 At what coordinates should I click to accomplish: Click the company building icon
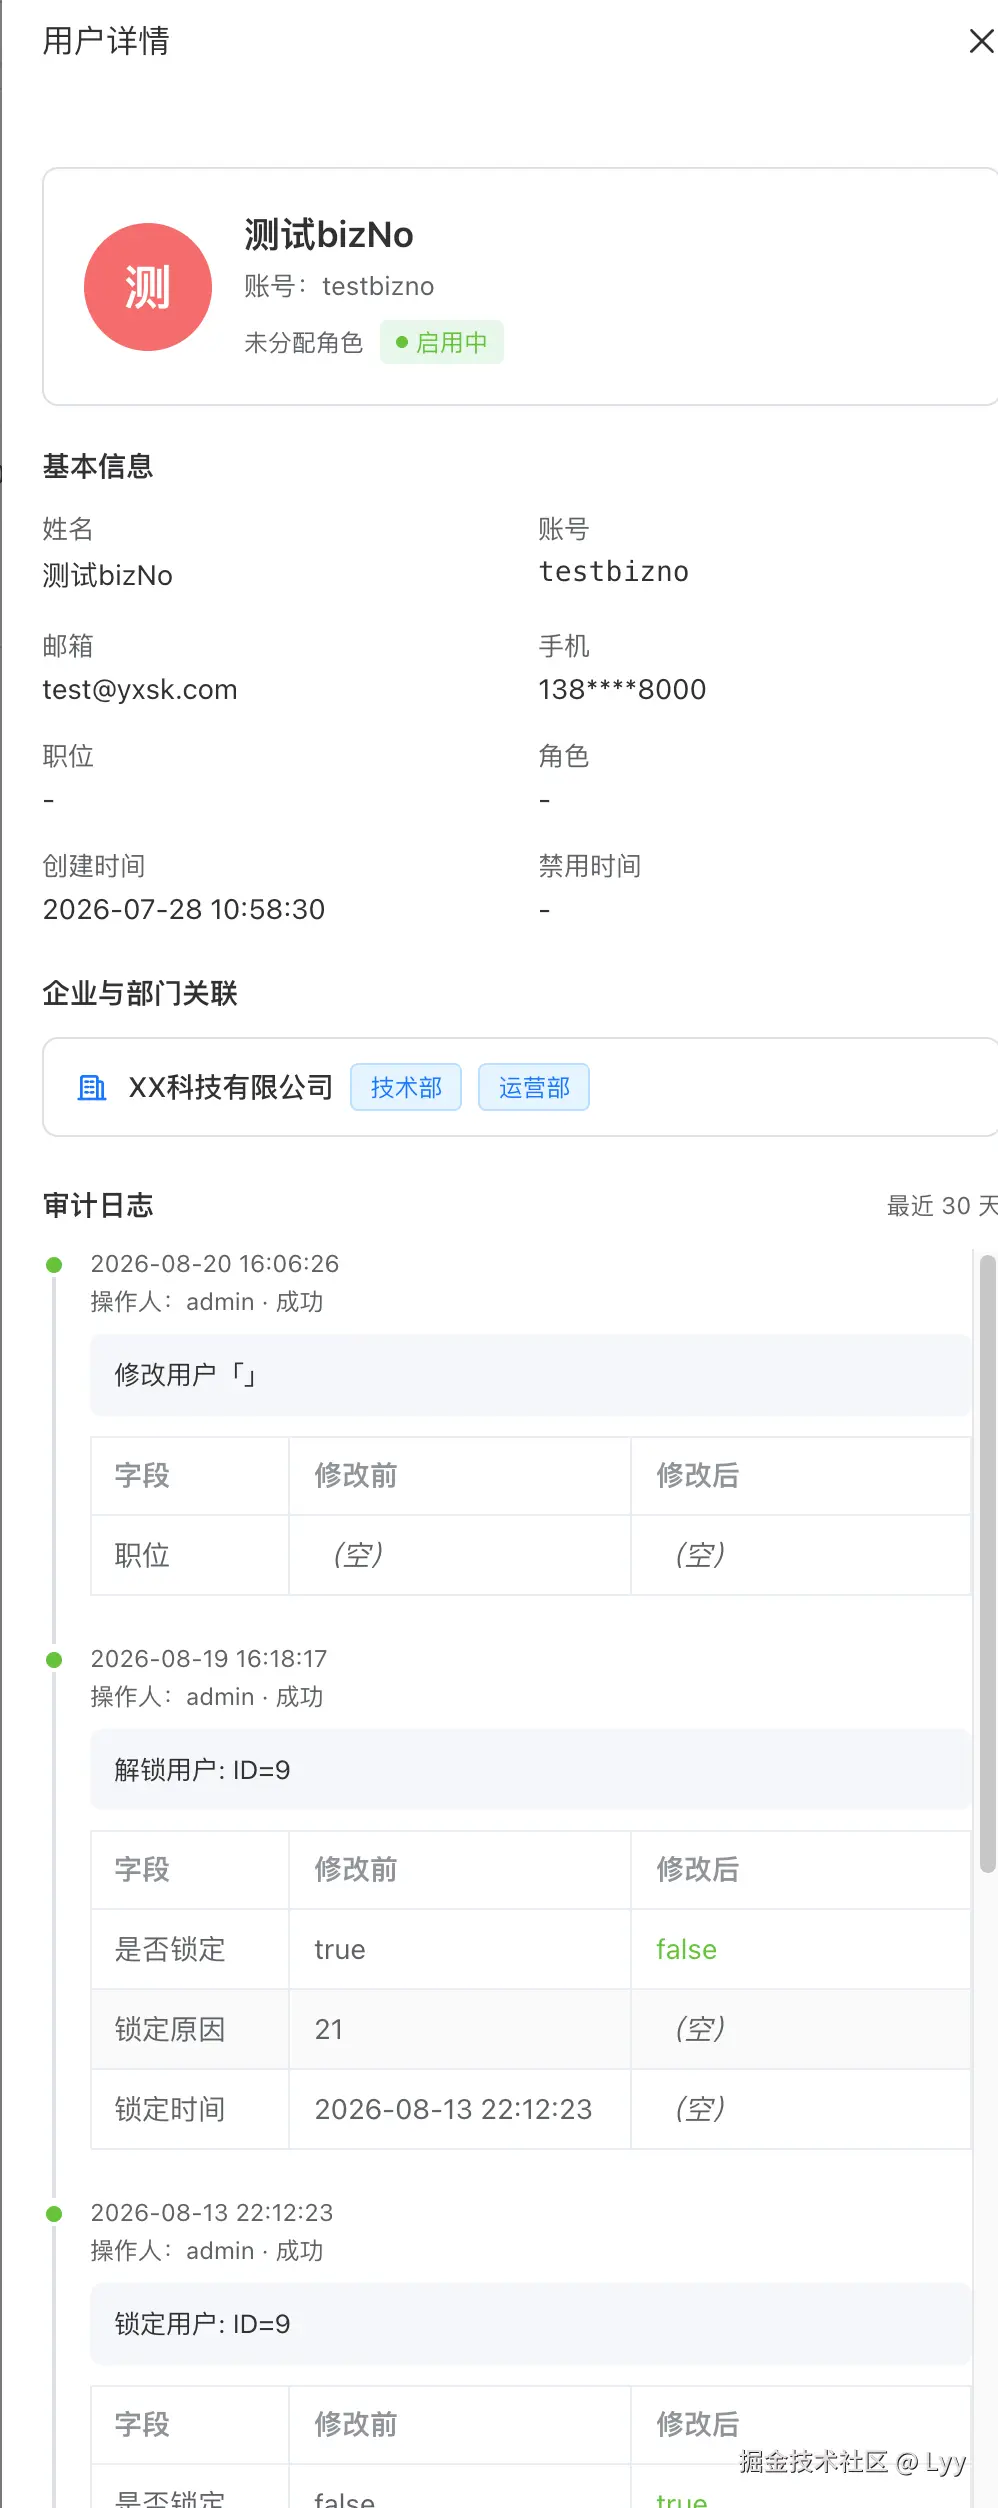click(x=92, y=1087)
